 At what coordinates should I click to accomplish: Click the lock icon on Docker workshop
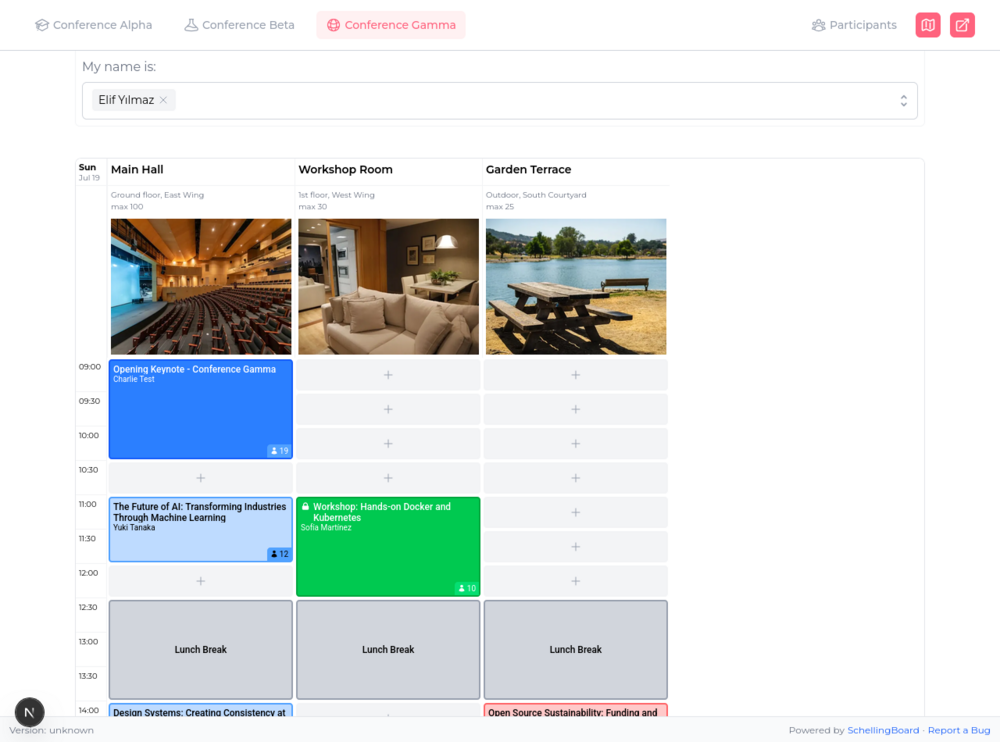pos(305,507)
